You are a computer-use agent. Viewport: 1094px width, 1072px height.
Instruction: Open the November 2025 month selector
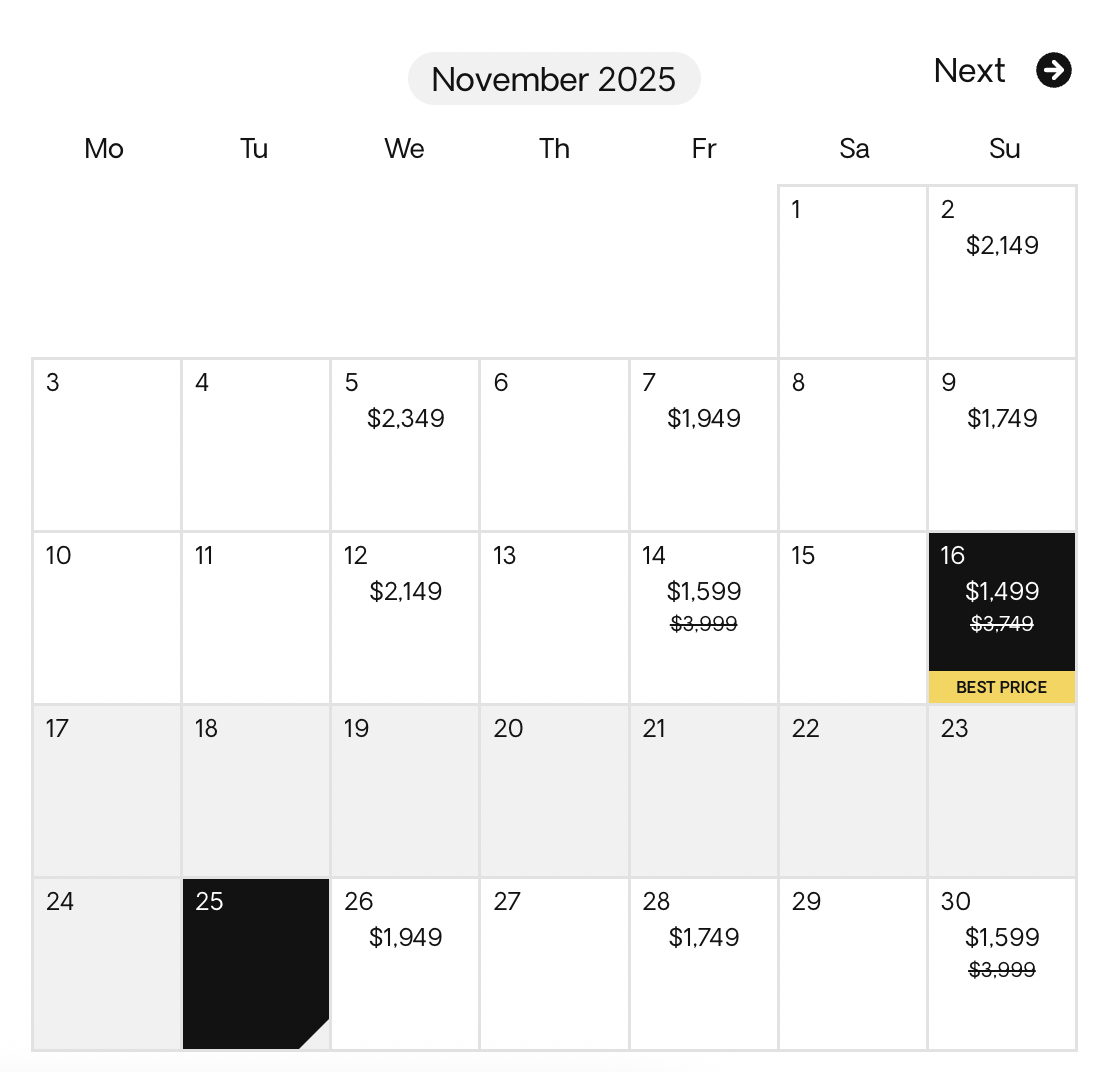(554, 79)
